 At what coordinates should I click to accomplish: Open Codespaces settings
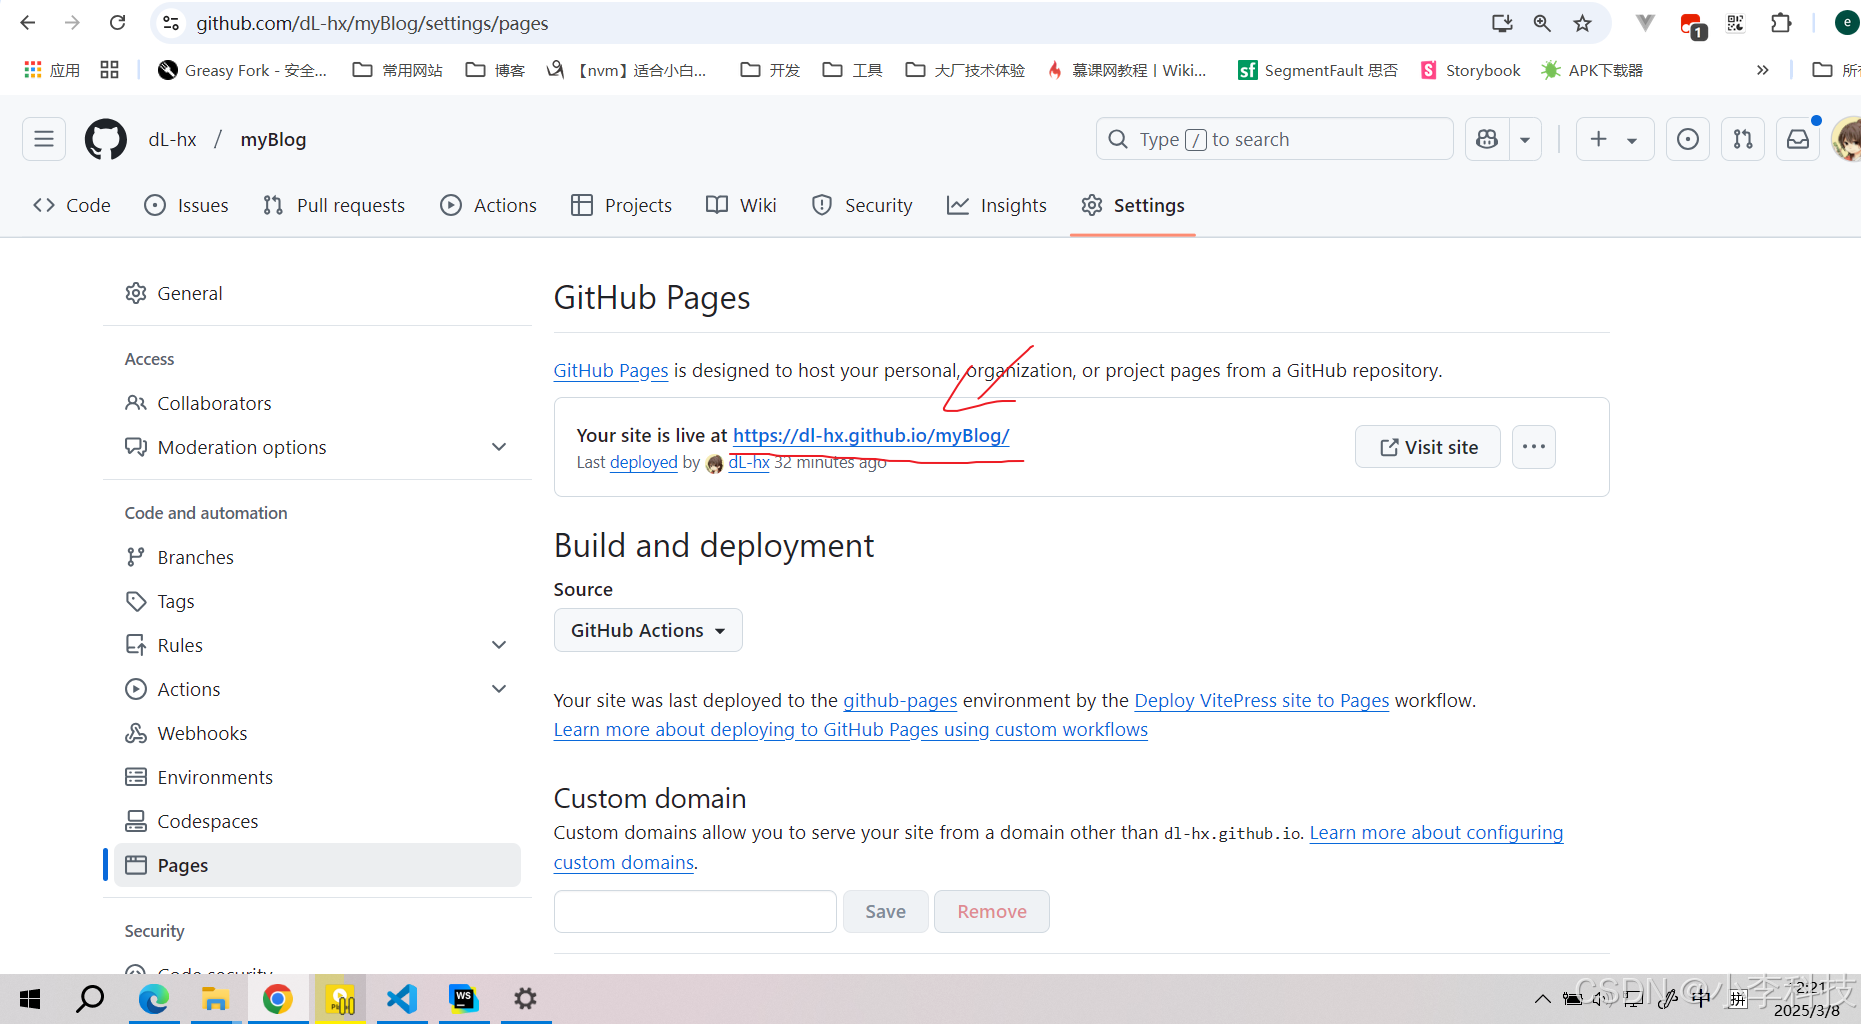coord(317,821)
